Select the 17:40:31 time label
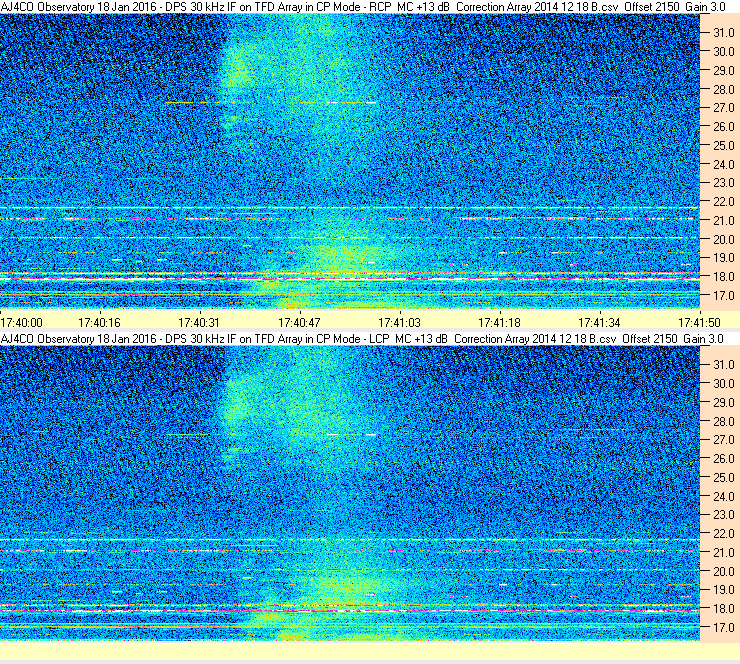Viewport: 740px width, 664px height. [x=199, y=323]
